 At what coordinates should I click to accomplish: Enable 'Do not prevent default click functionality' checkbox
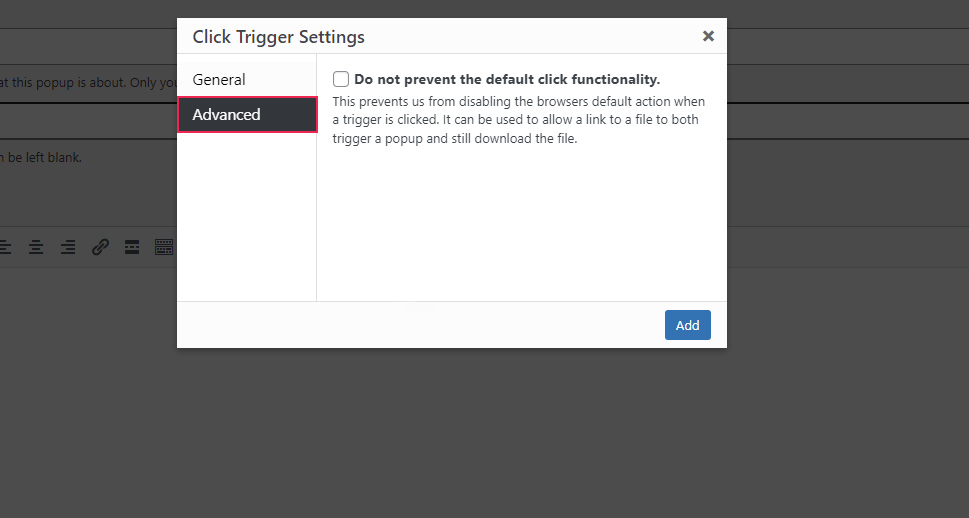tap(341, 79)
